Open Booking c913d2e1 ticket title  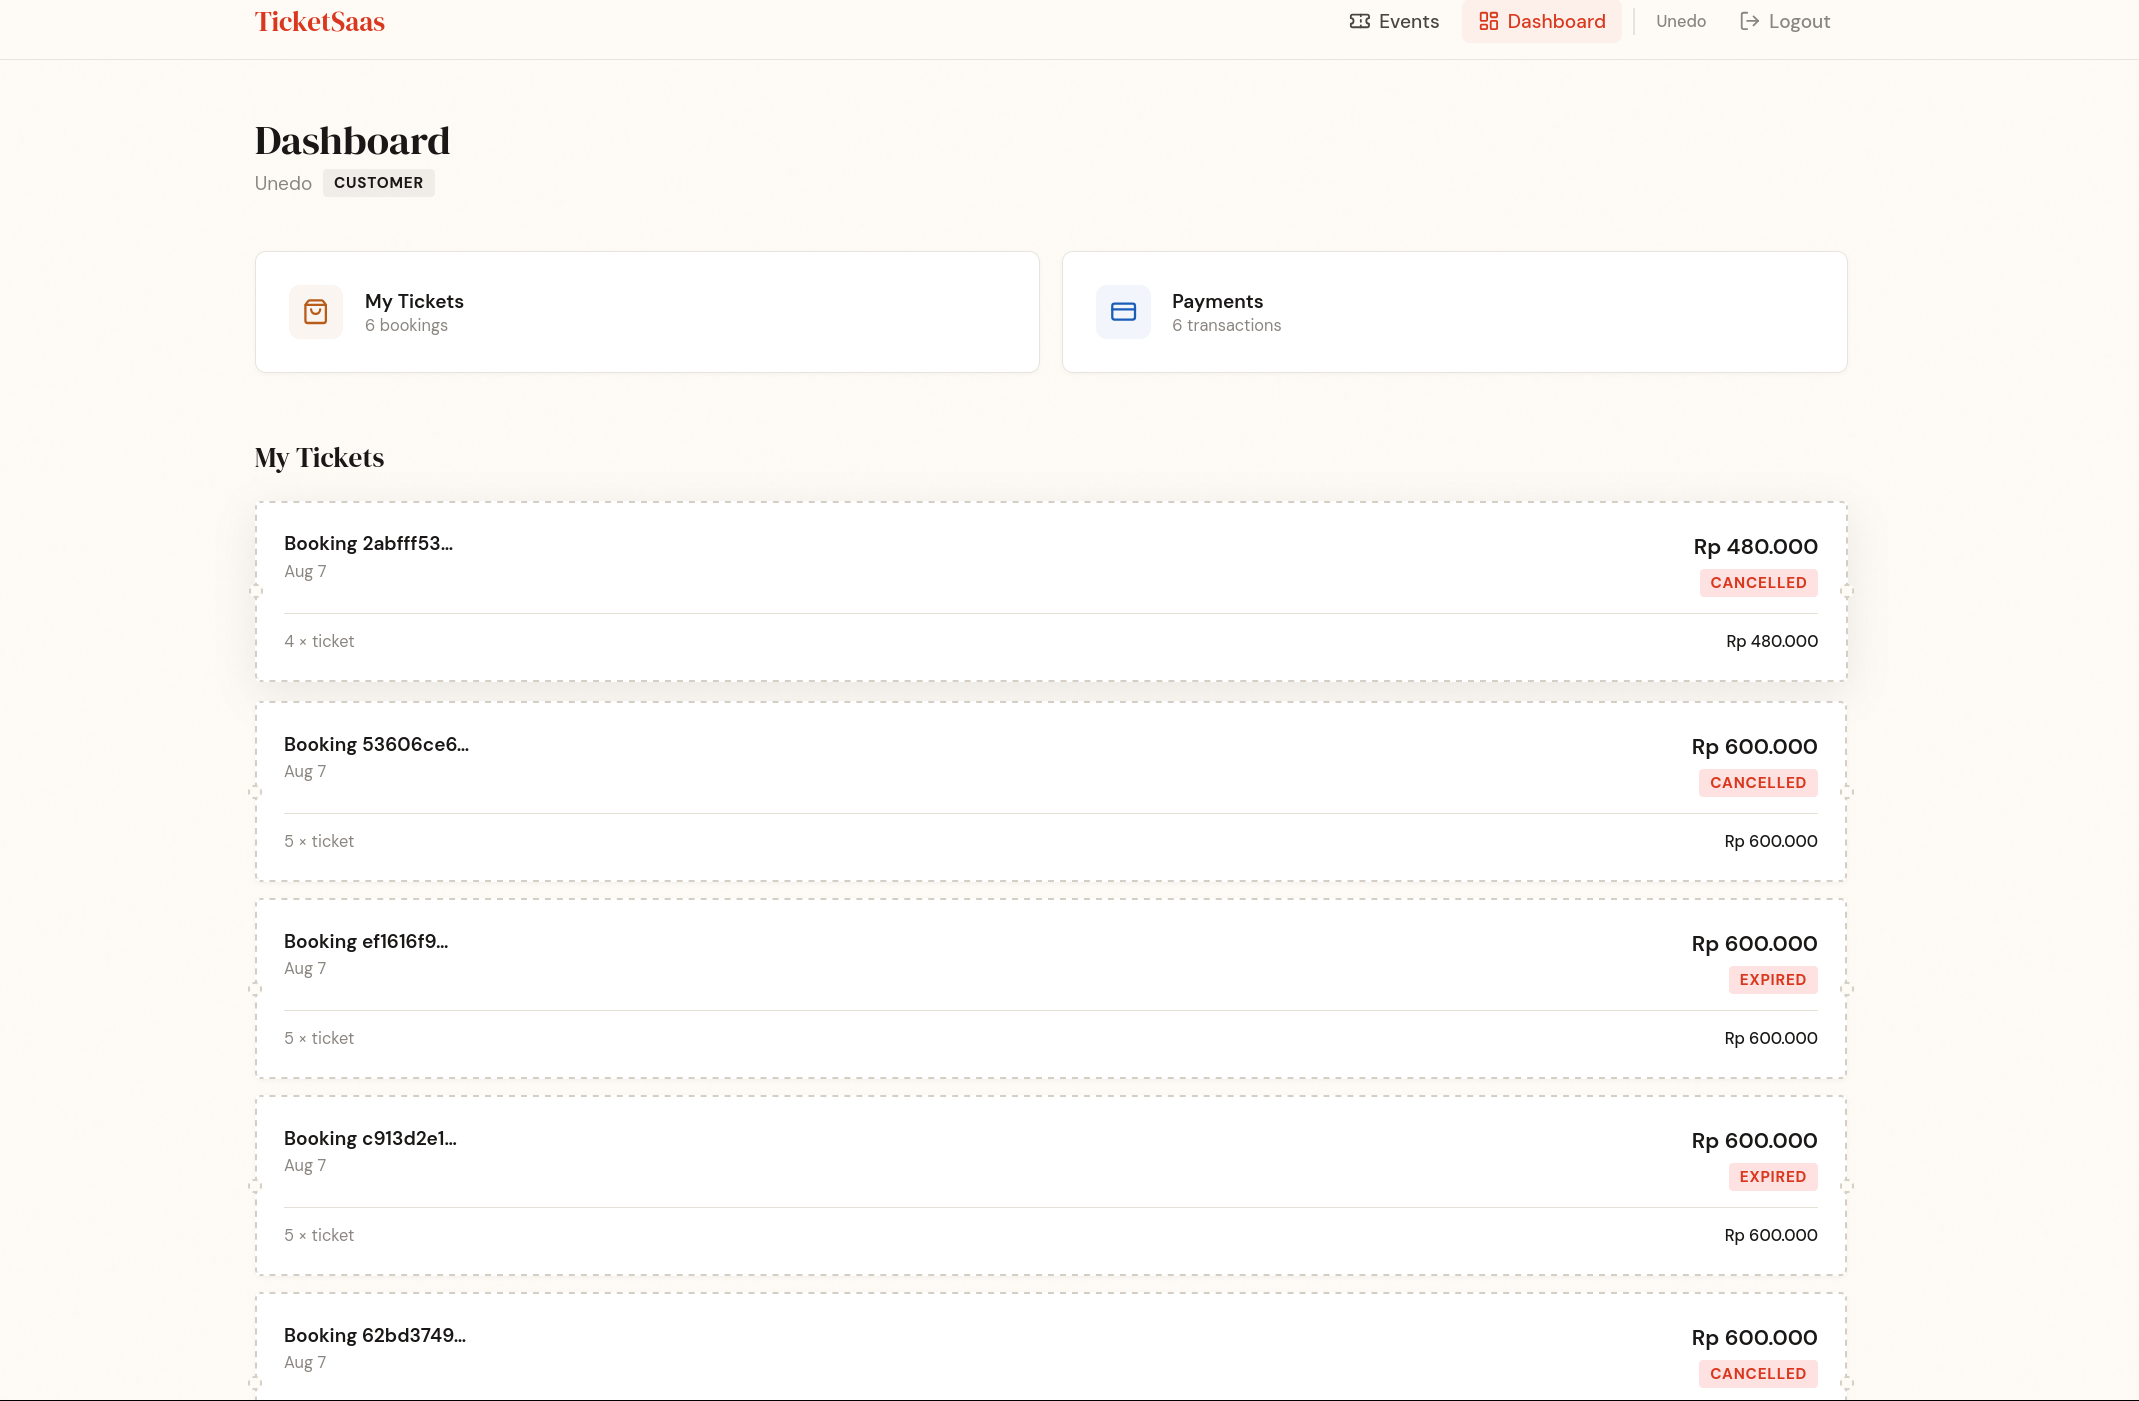click(370, 1138)
